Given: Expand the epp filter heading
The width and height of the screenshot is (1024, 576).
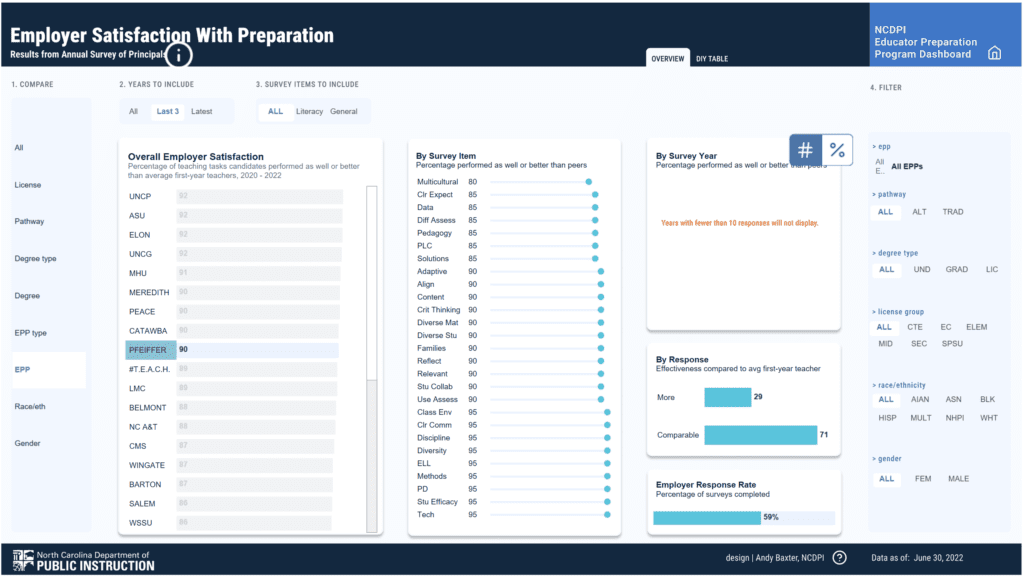Looking at the screenshot, I should (882, 147).
